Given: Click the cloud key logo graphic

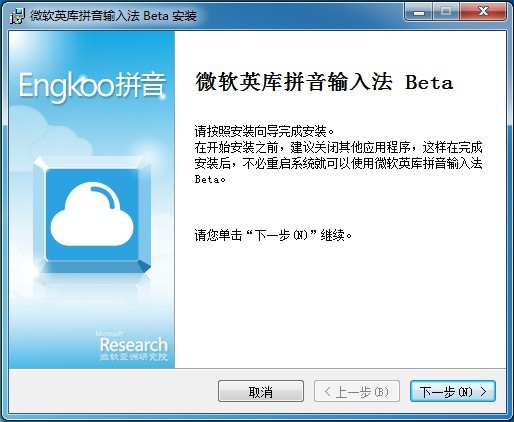Looking at the screenshot, I should 92,215.
